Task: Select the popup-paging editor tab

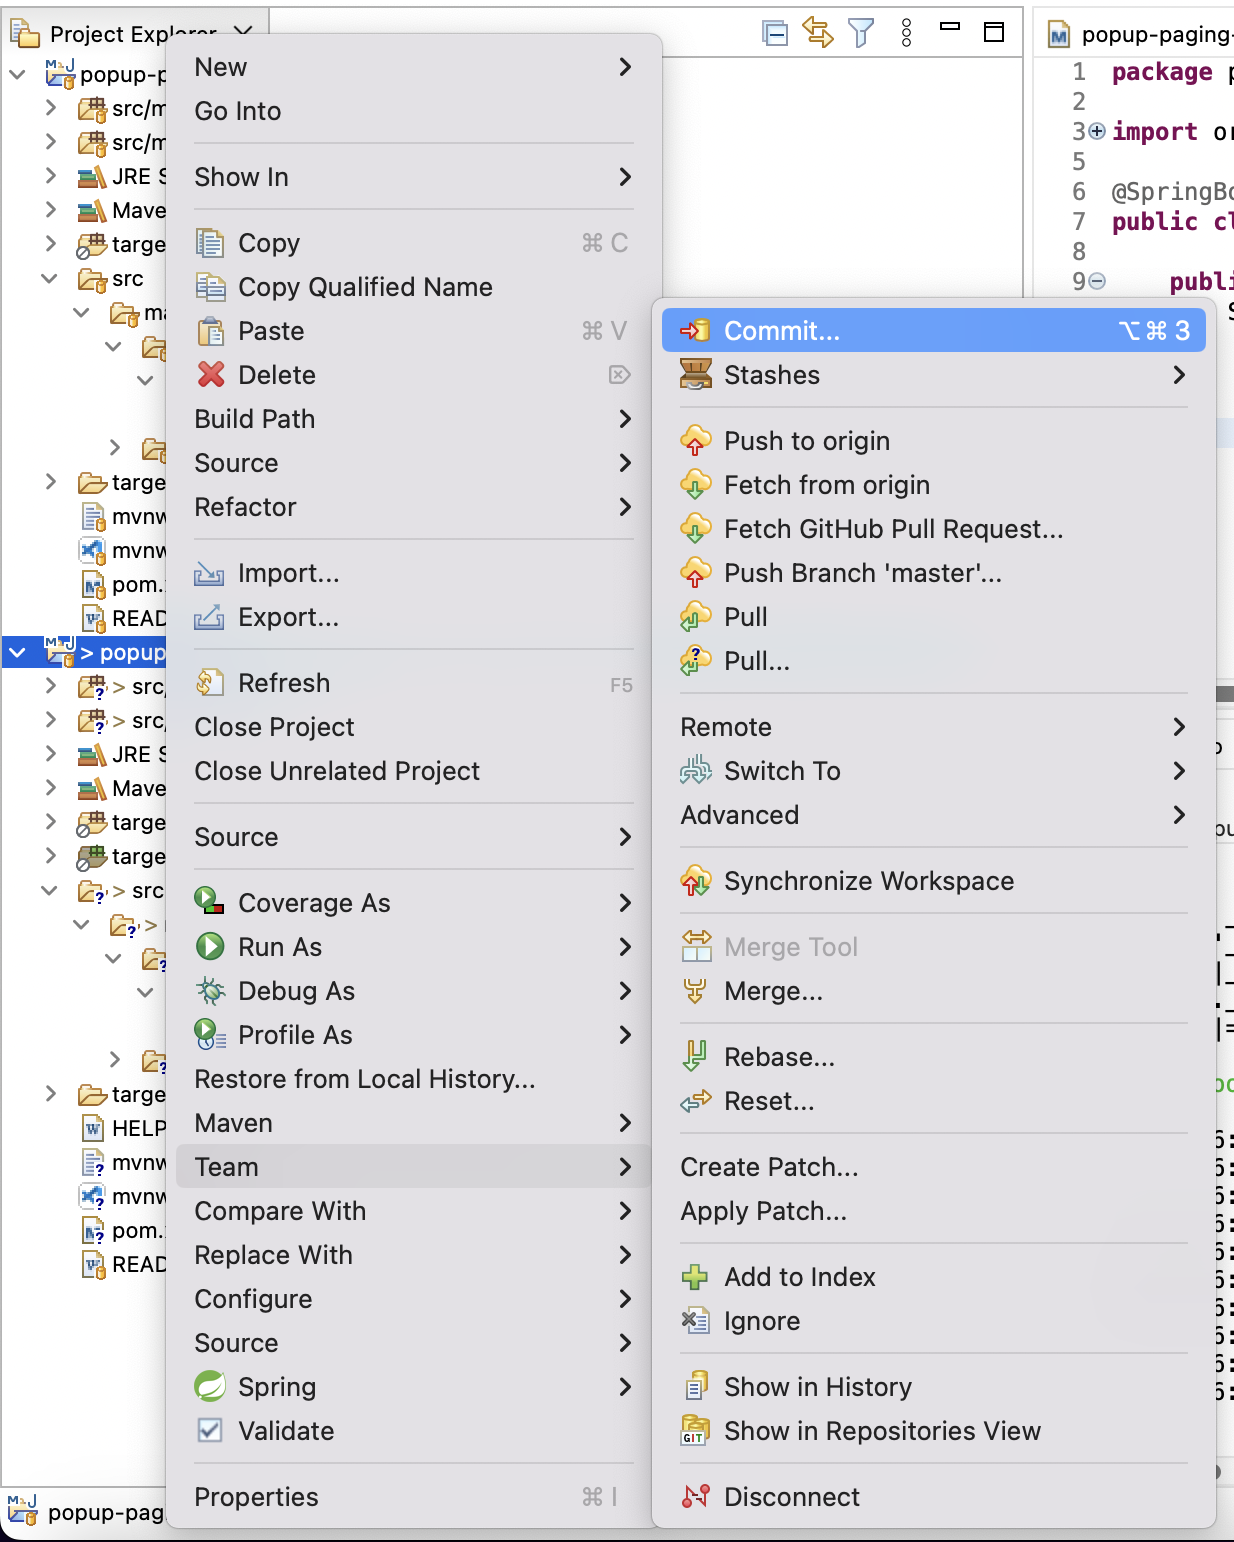Action: 1138,34
